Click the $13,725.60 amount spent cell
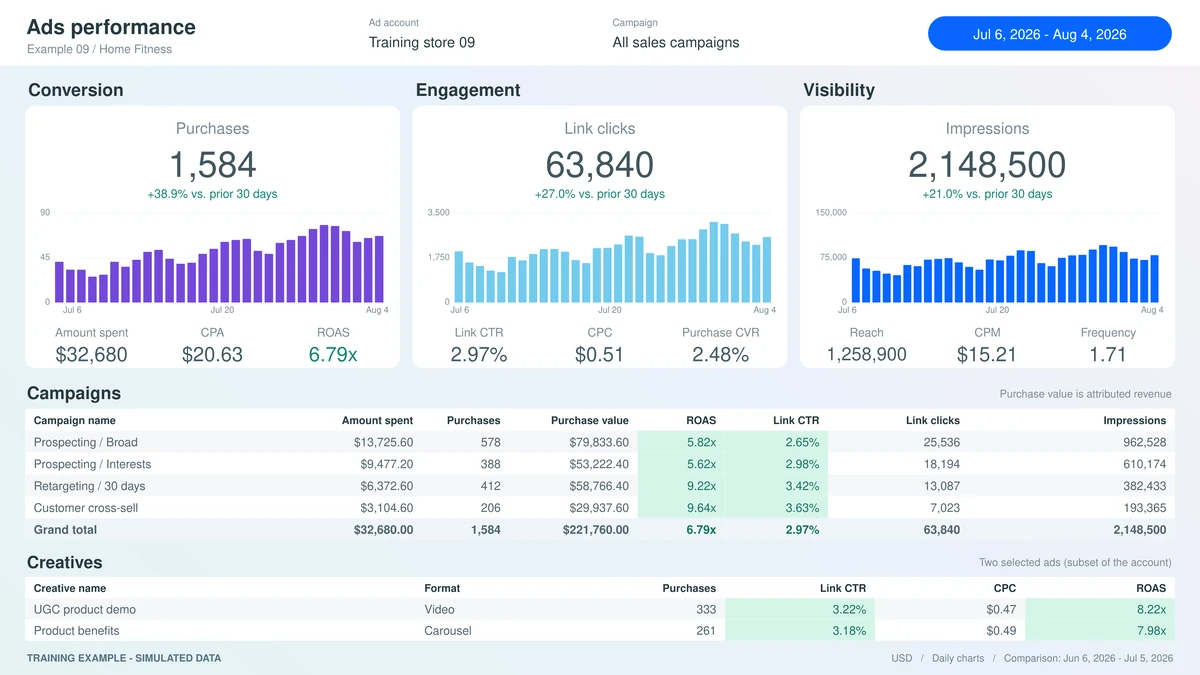 point(383,442)
